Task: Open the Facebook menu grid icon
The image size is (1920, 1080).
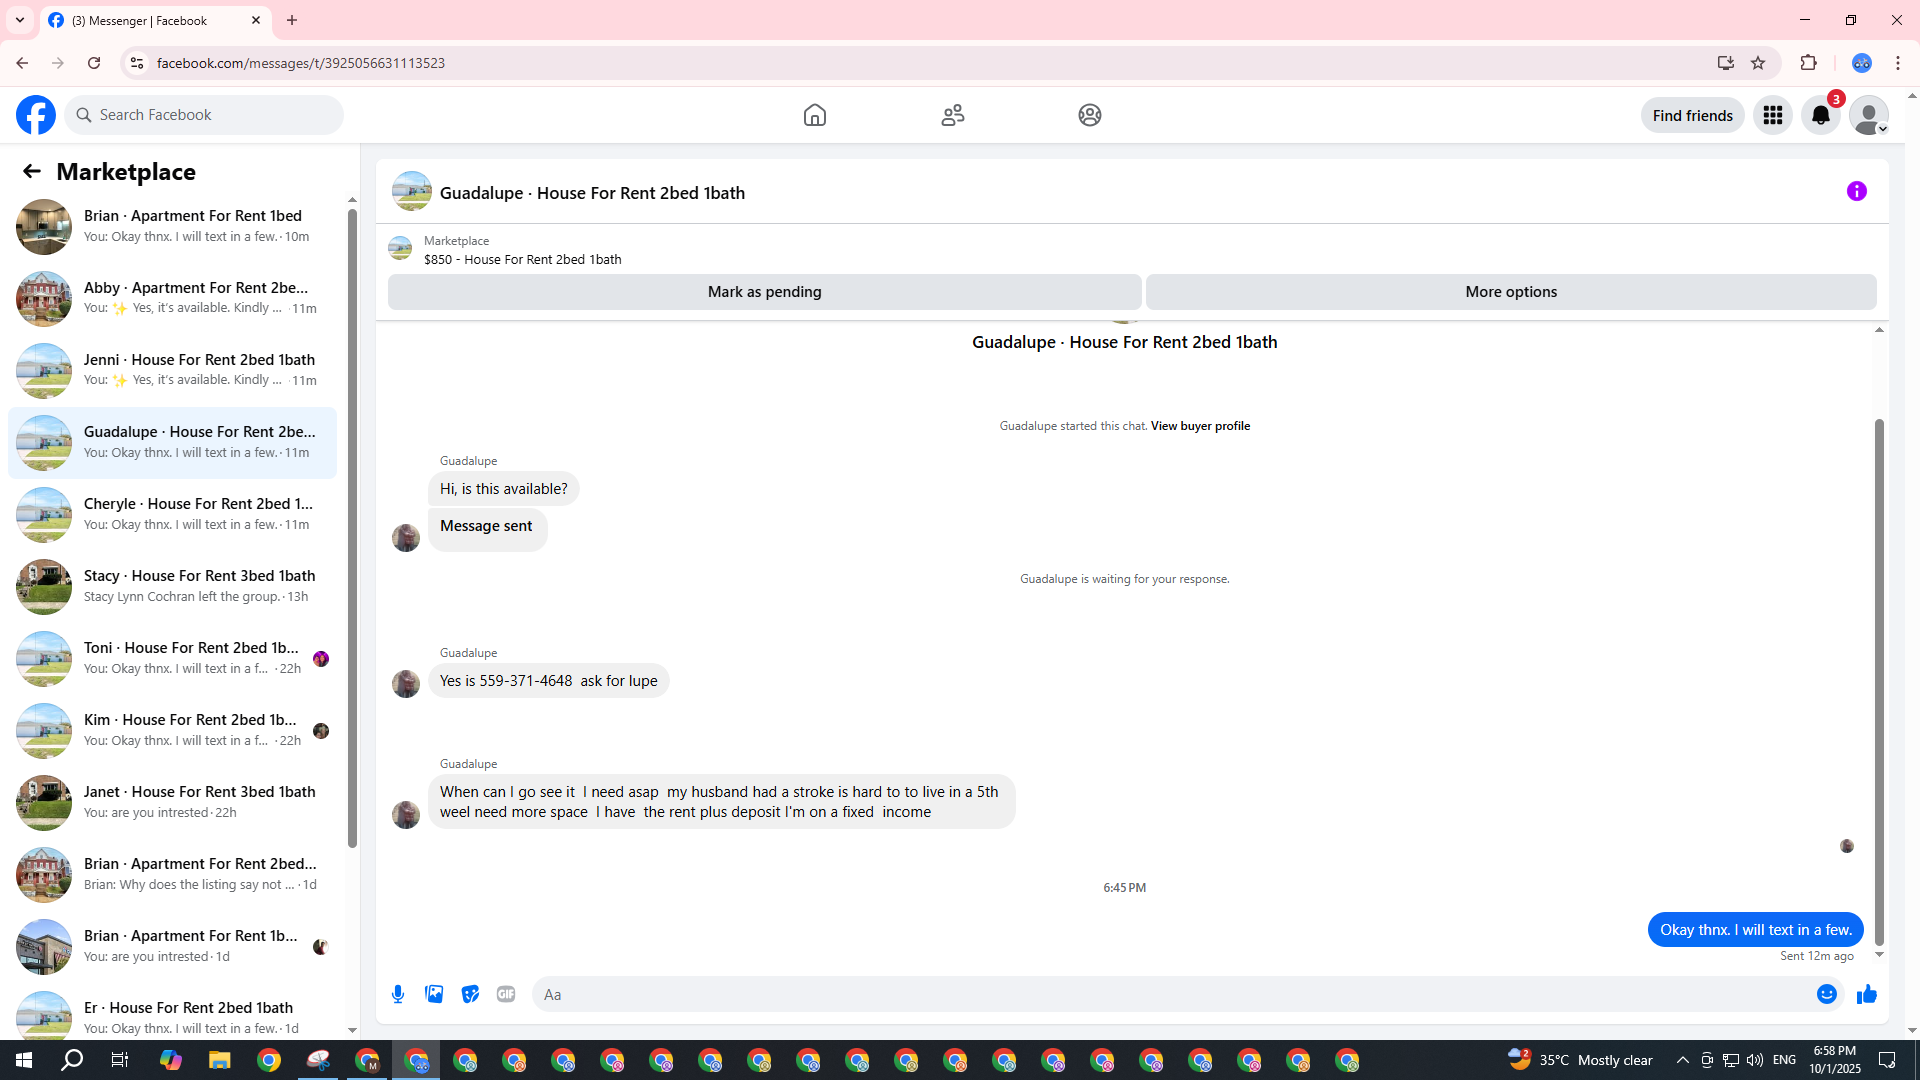Action: tap(1773, 115)
